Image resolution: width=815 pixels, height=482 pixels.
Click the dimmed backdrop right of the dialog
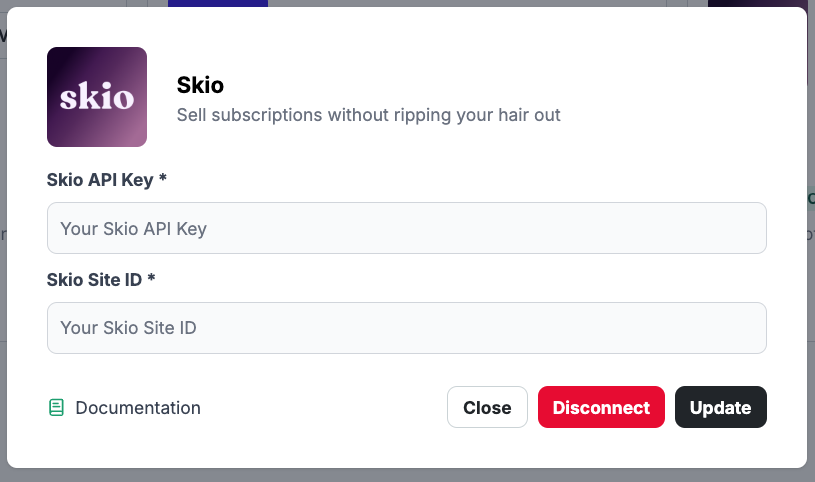pyautogui.click(x=811, y=300)
